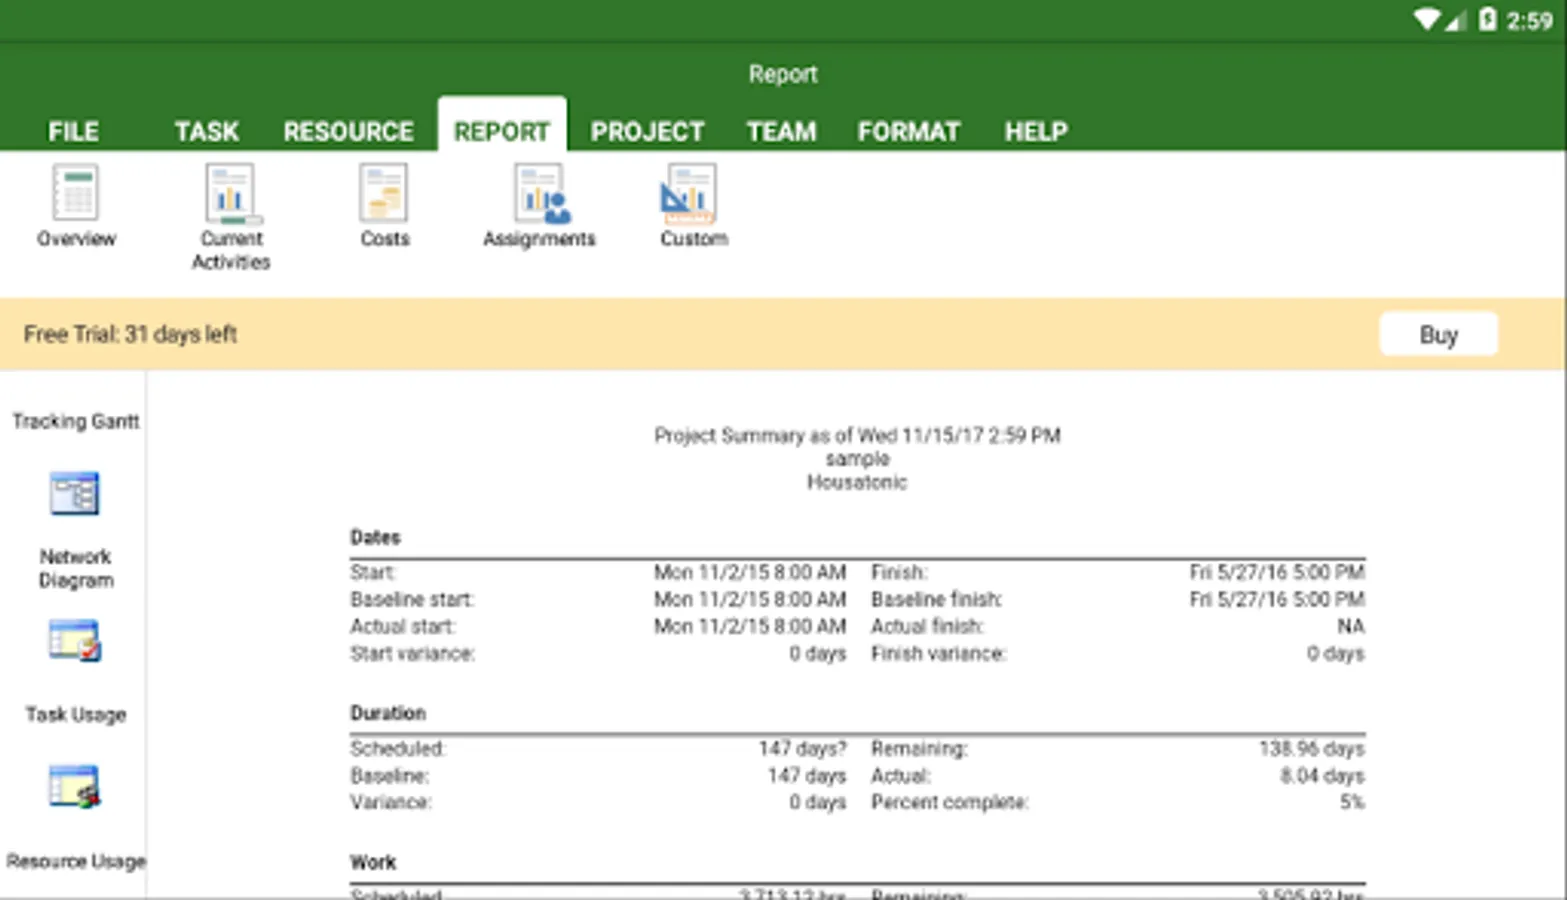This screenshot has height=900, width=1567.
Task: Click the 'Dates' section heading
Action: (375, 537)
